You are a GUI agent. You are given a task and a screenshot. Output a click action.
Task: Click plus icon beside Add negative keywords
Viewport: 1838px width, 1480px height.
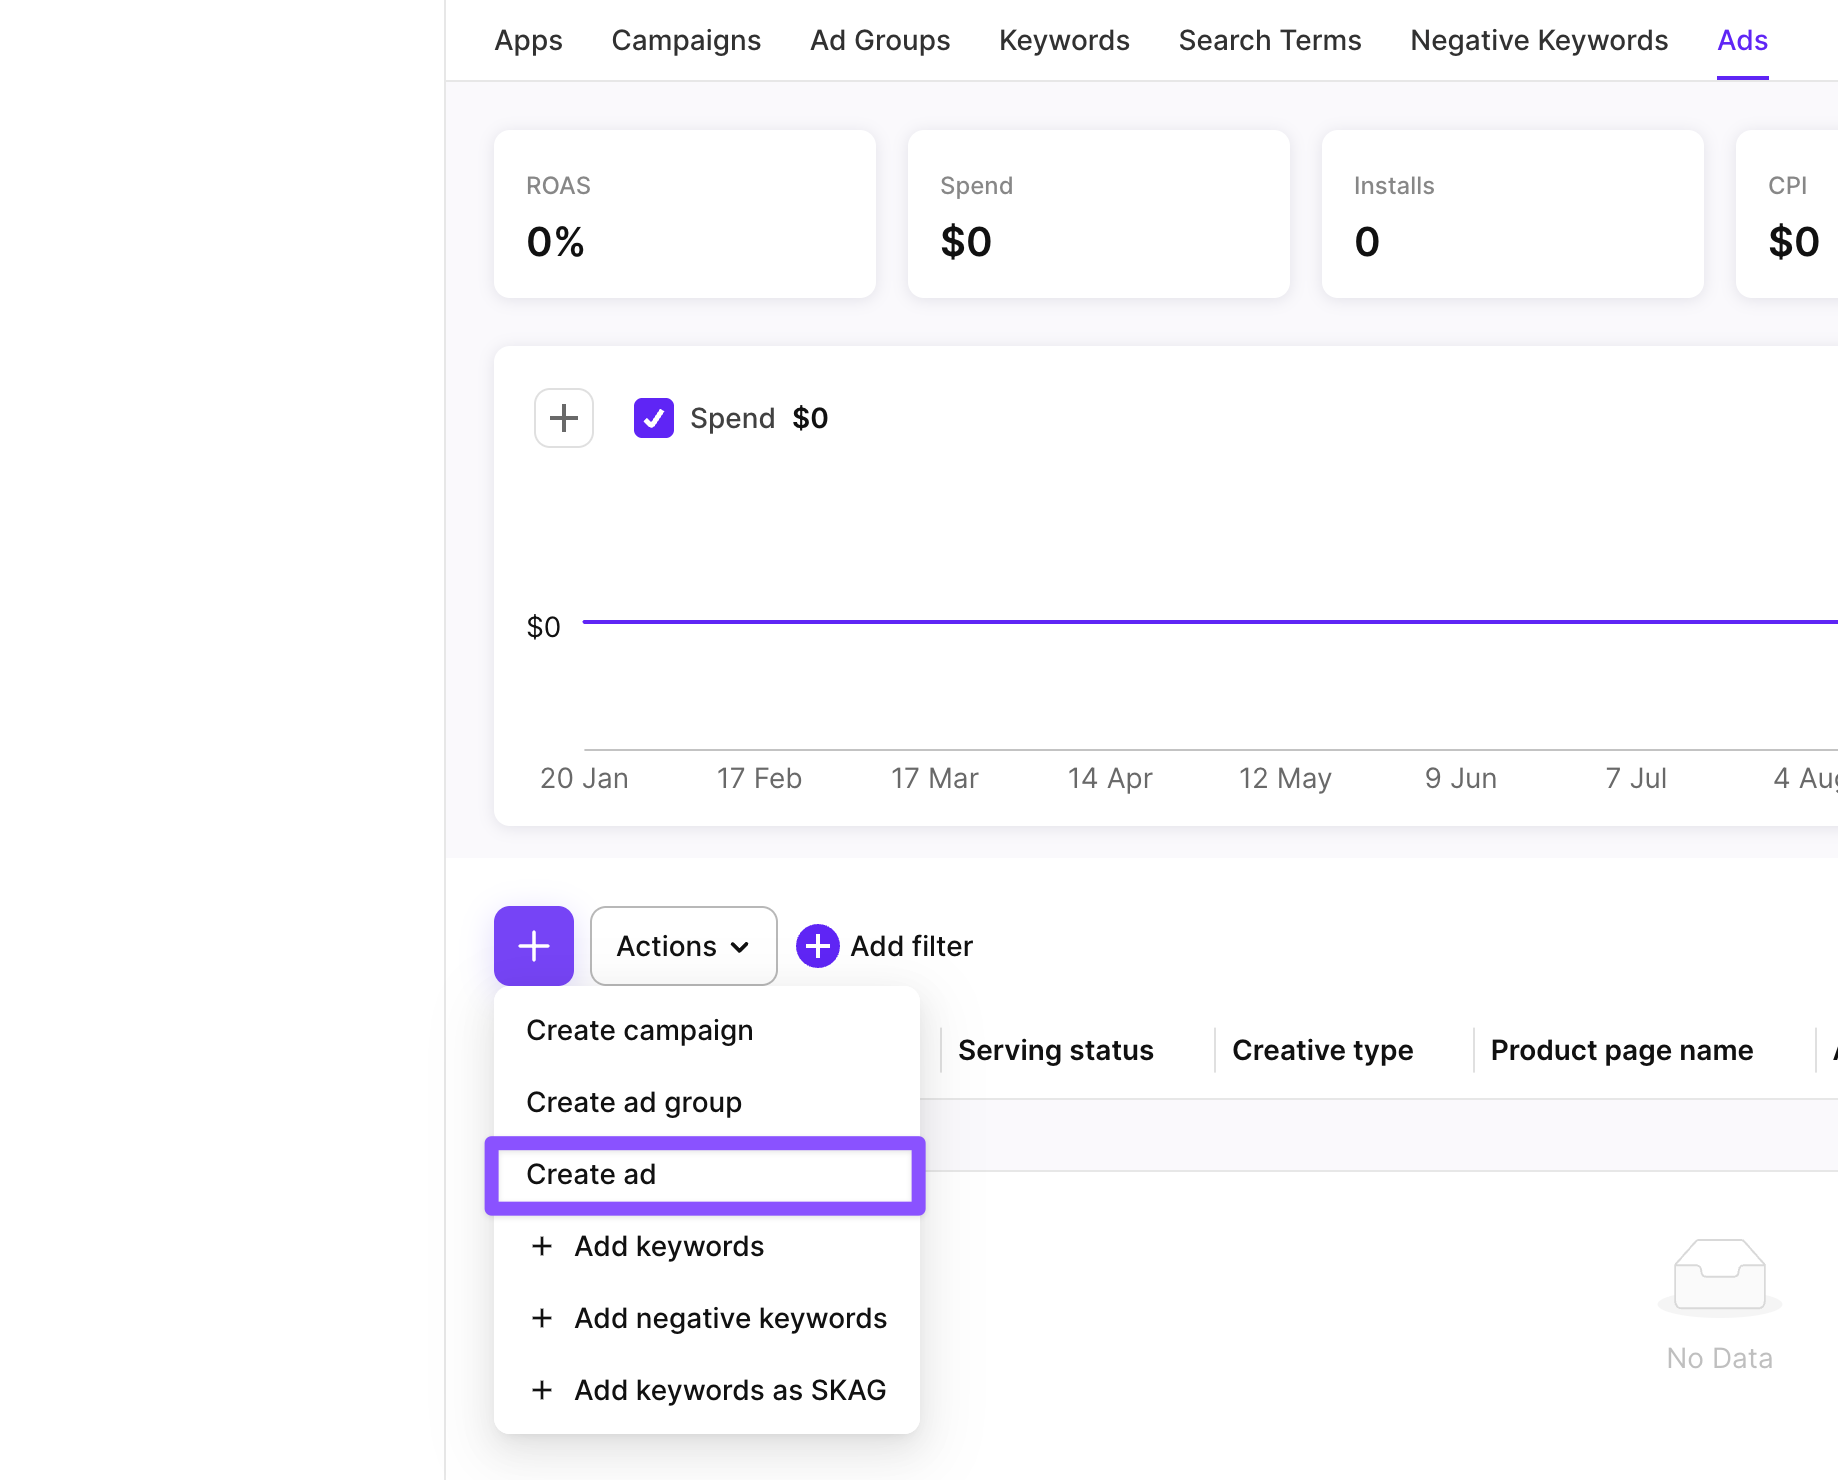[542, 1318]
